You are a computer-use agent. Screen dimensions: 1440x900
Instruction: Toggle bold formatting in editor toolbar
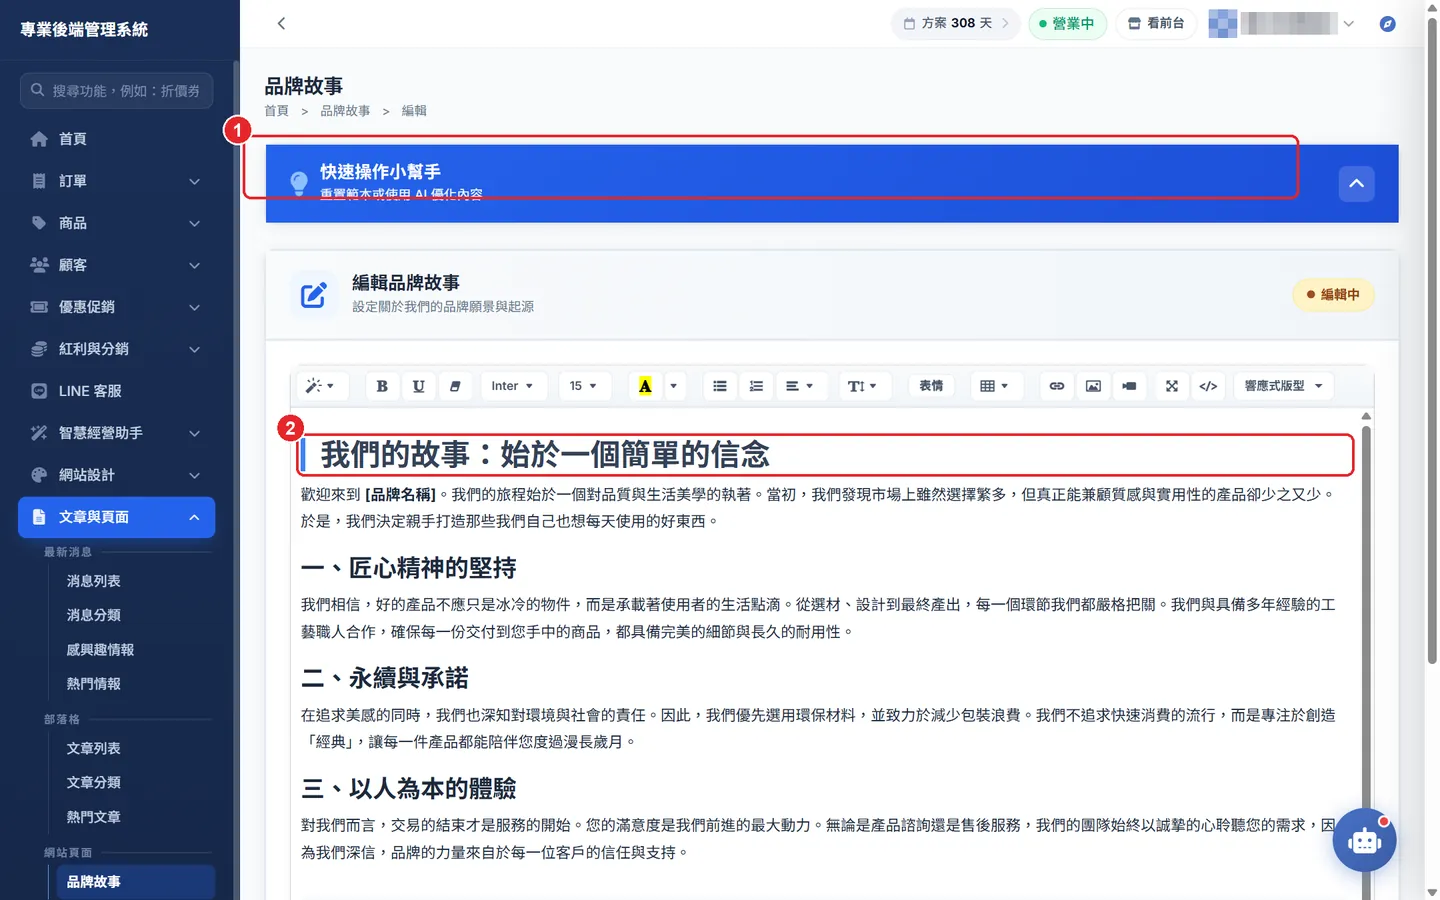tap(382, 386)
